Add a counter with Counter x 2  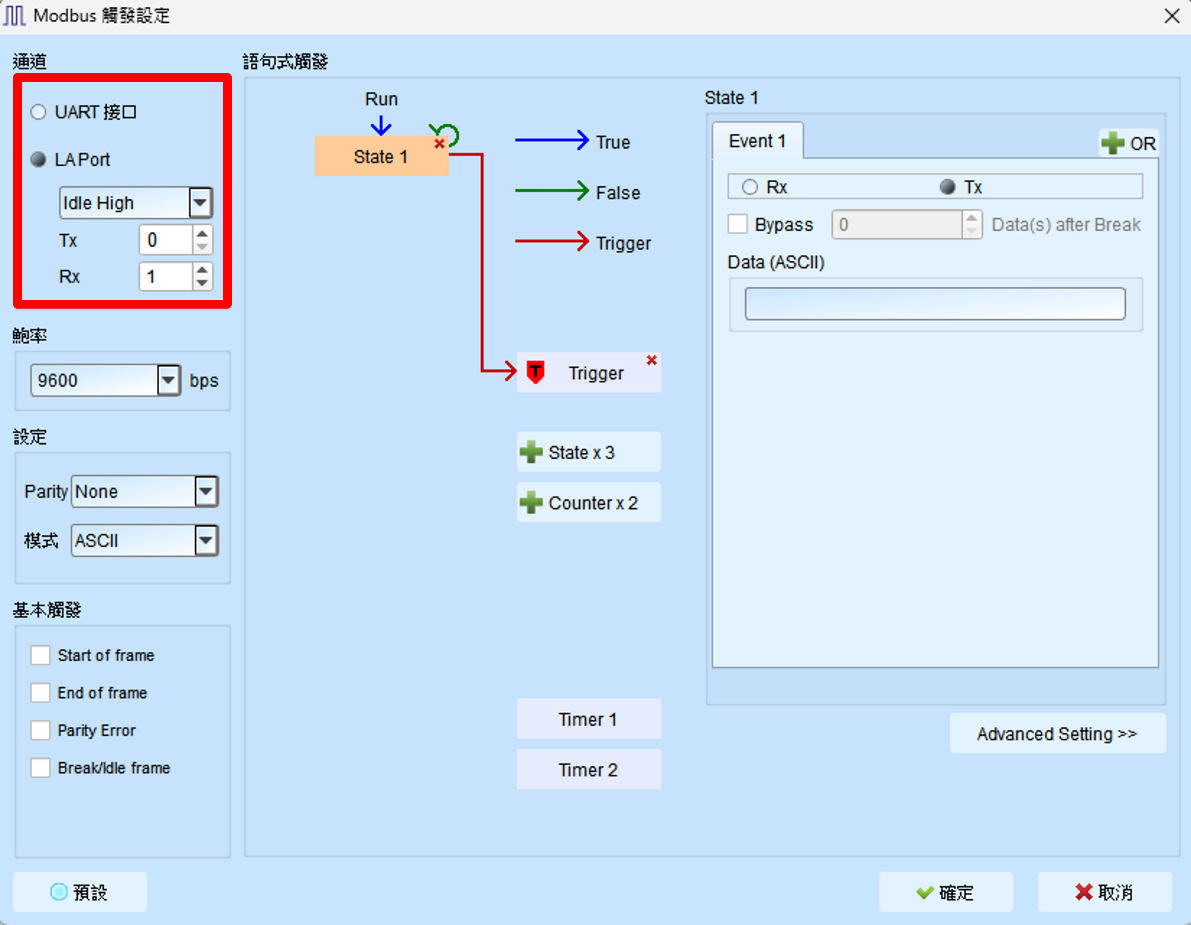[x=589, y=503]
